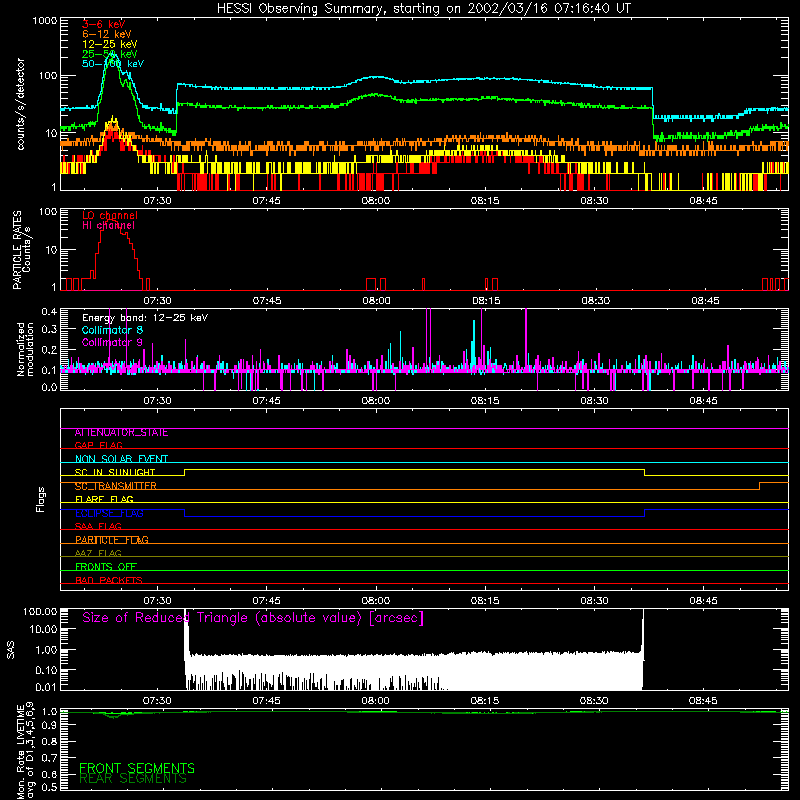Click the '07:45' tick under the counts panel

(266, 201)
